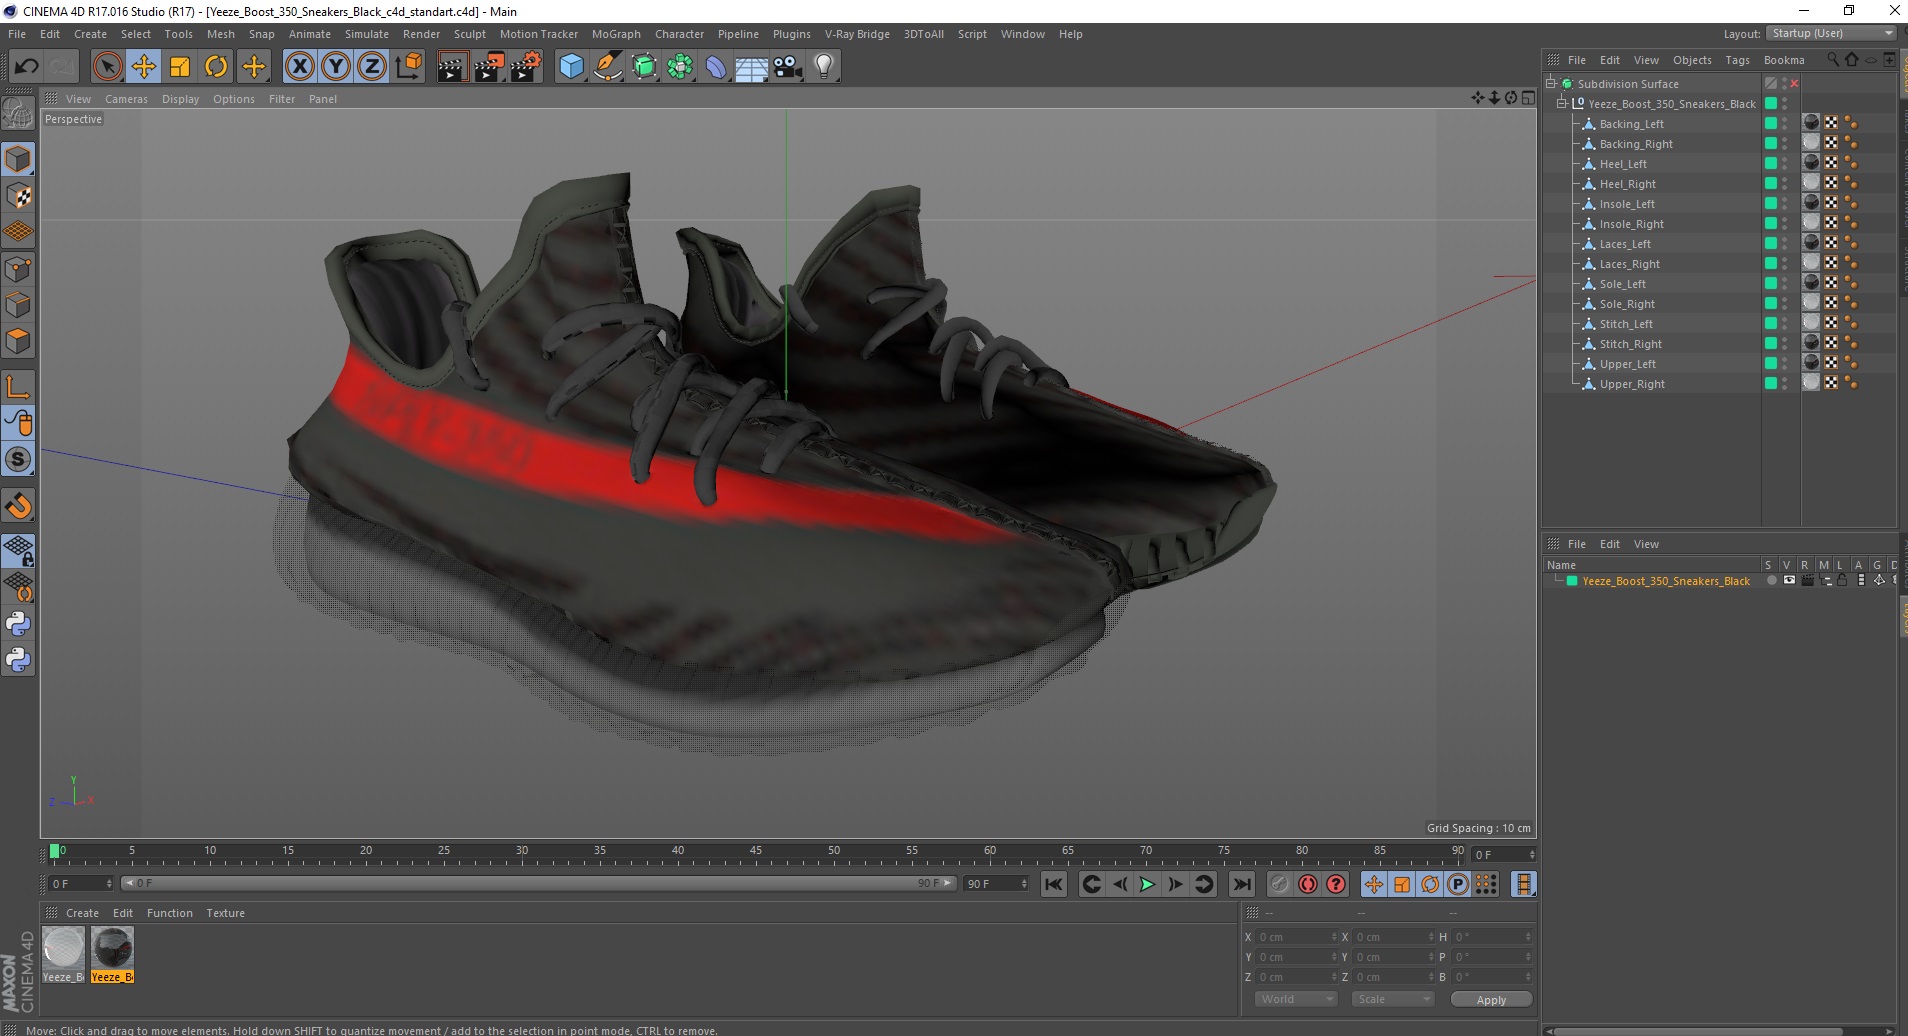Toggle layer color of Backing_Left object
The height and width of the screenshot is (1036, 1908).
click(x=1771, y=123)
